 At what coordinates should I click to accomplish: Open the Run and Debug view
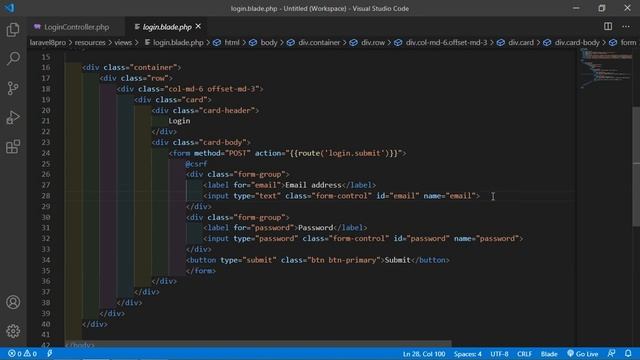13,118
